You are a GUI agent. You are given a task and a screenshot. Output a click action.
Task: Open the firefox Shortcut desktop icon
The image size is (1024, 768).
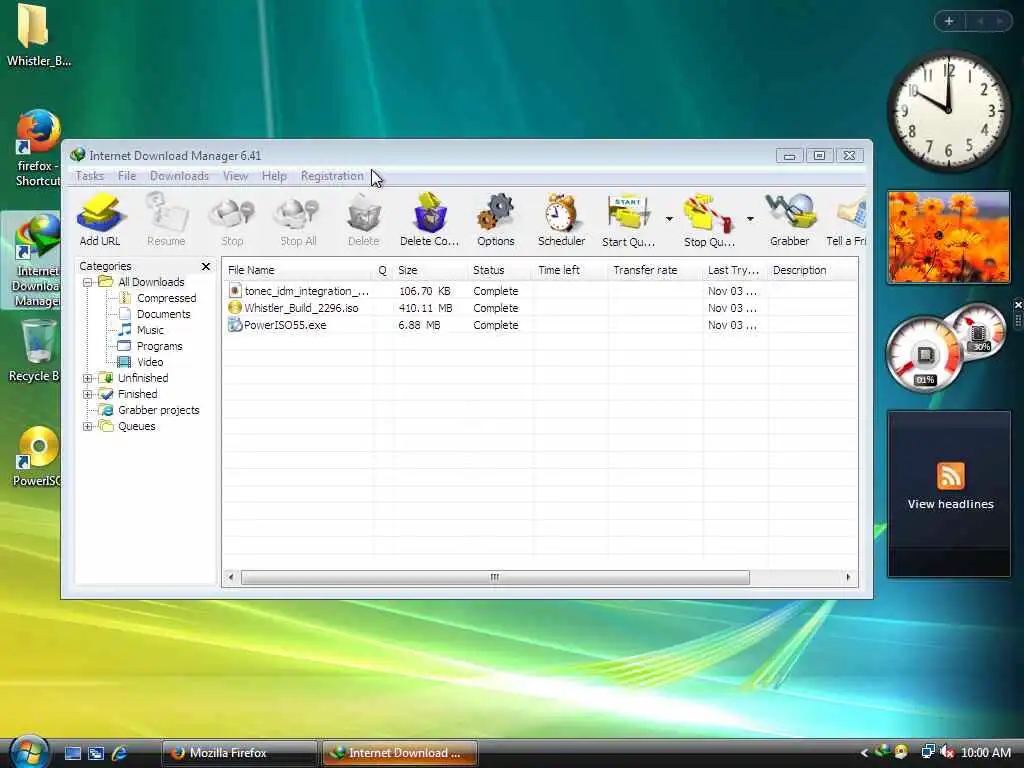37,149
